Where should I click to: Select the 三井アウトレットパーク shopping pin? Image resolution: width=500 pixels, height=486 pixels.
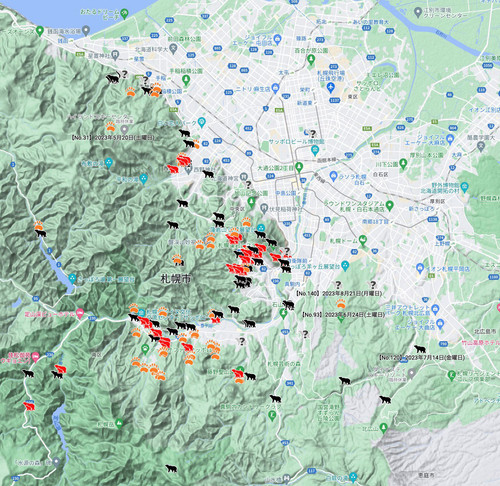(x=435, y=309)
